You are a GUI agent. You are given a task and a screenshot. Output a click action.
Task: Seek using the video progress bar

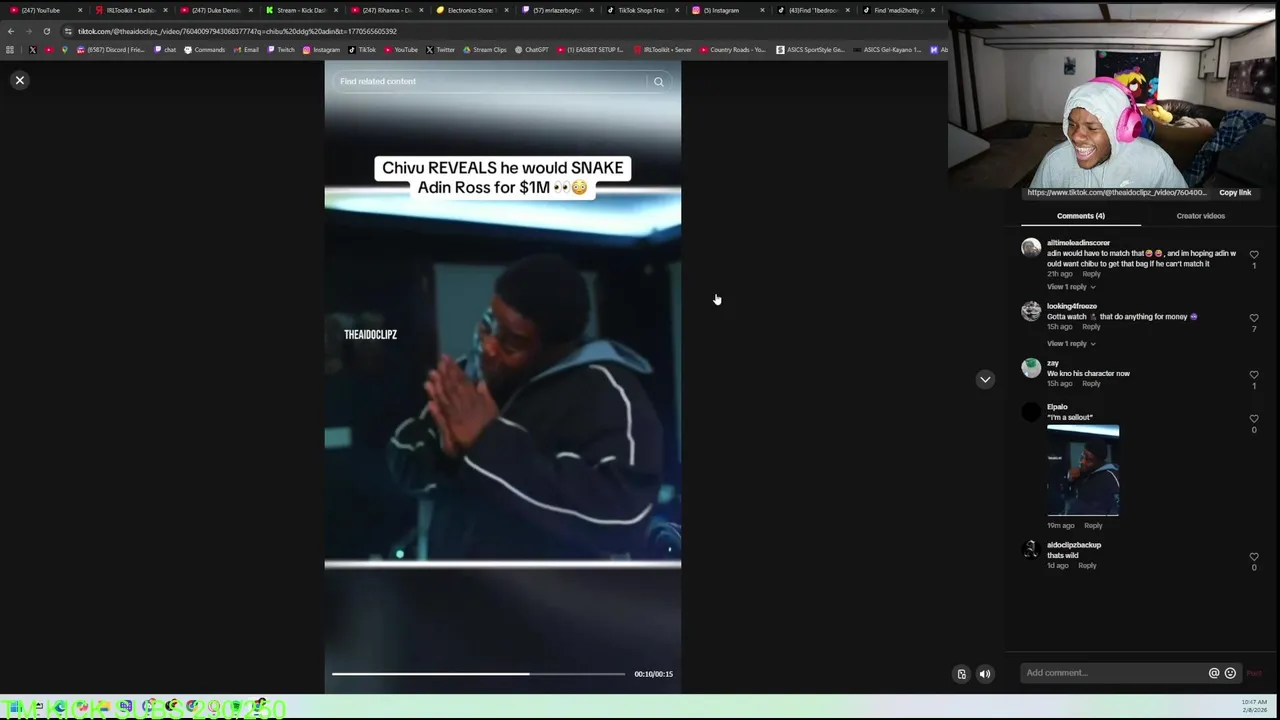click(x=478, y=674)
